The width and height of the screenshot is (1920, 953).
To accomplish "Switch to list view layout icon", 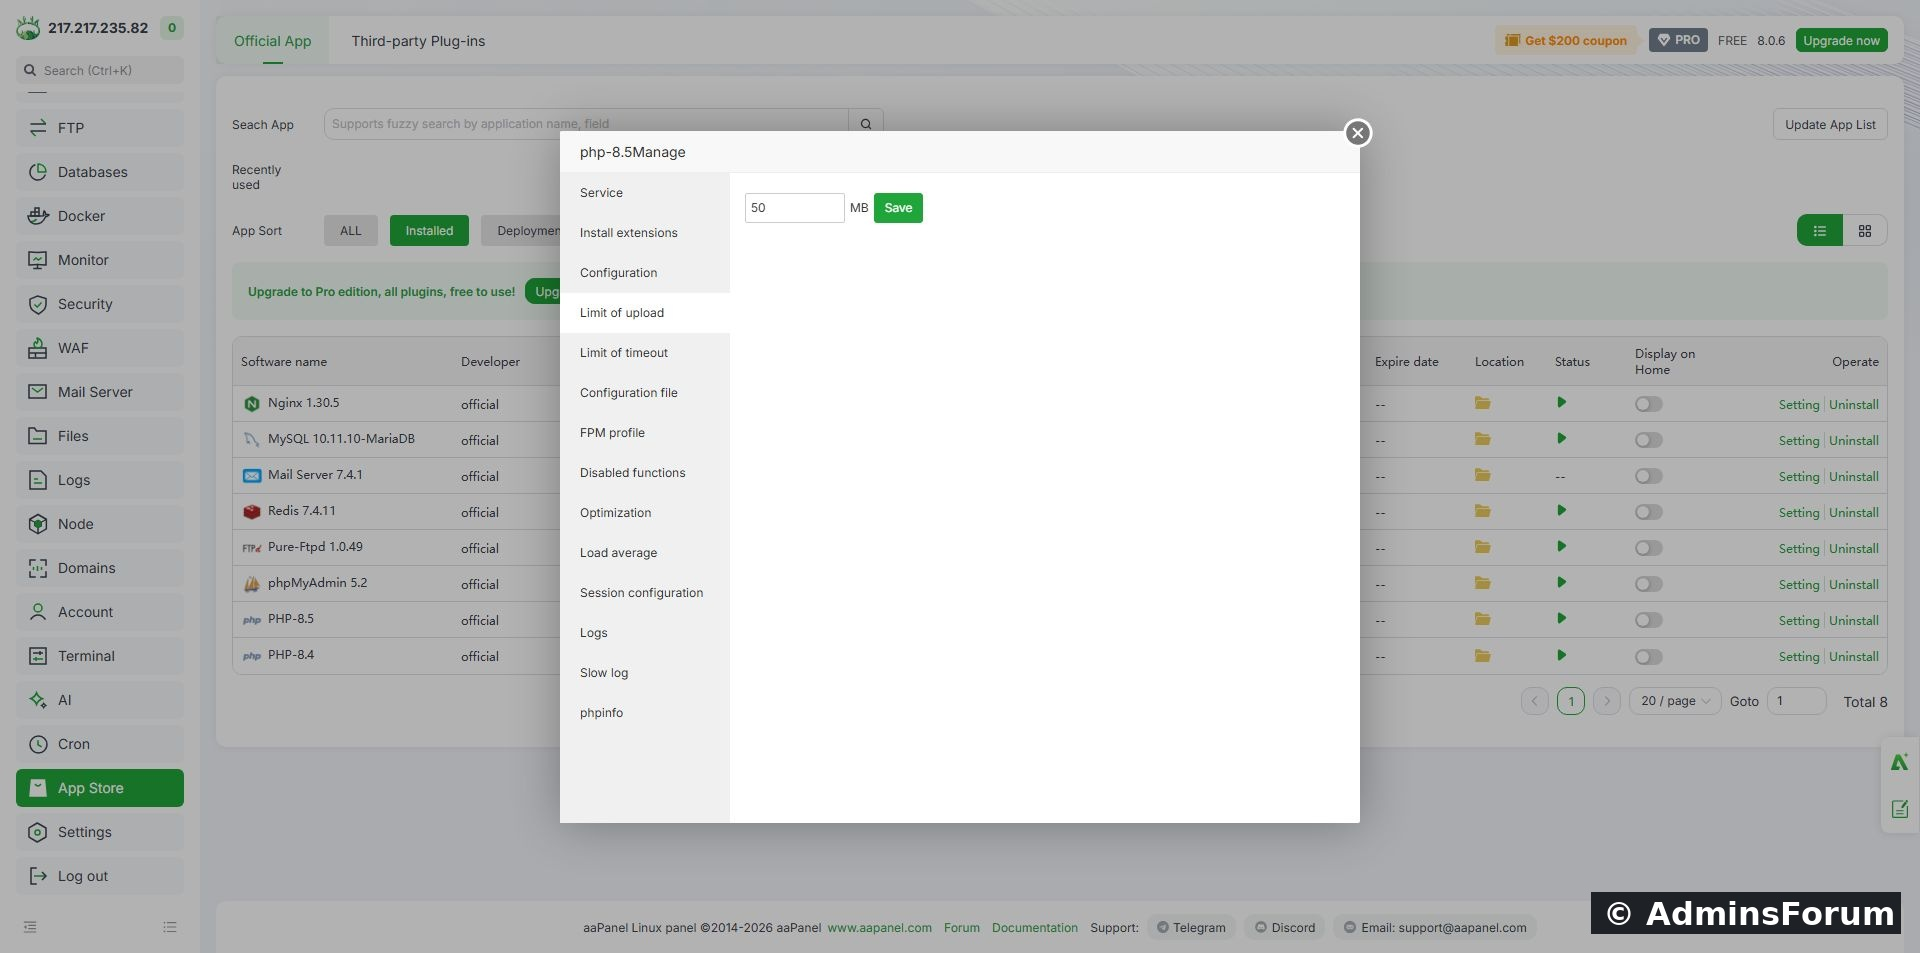I will [1820, 231].
